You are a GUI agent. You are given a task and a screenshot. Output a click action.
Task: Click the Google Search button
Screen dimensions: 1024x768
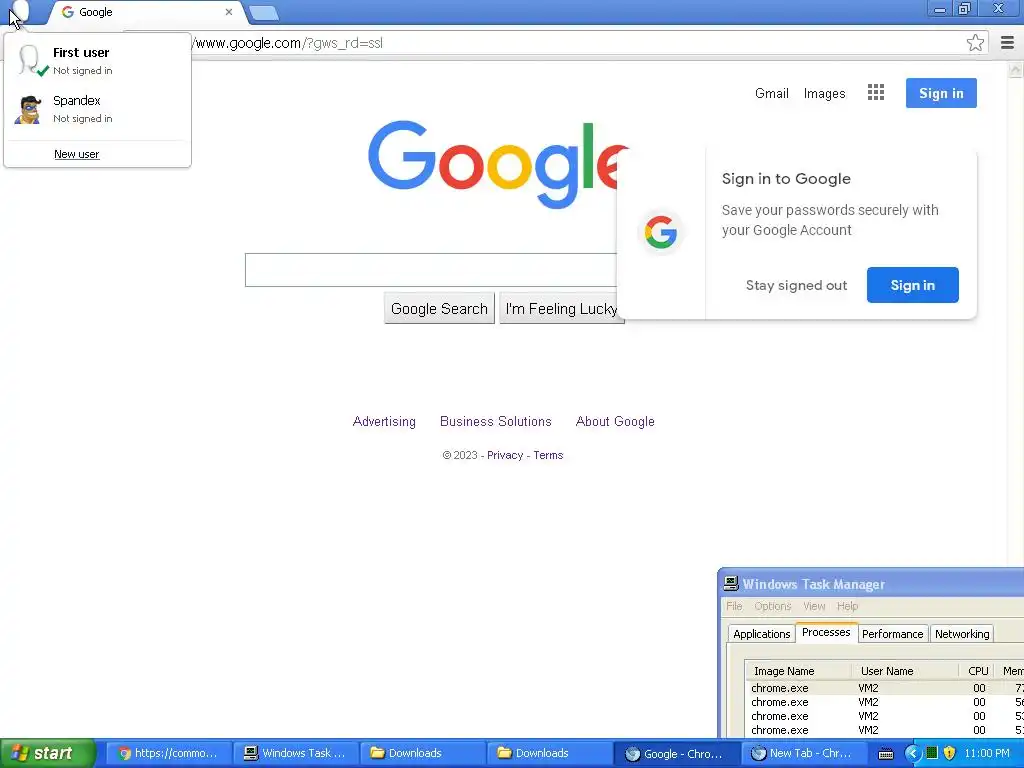pyautogui.click(x=439, y=308)
